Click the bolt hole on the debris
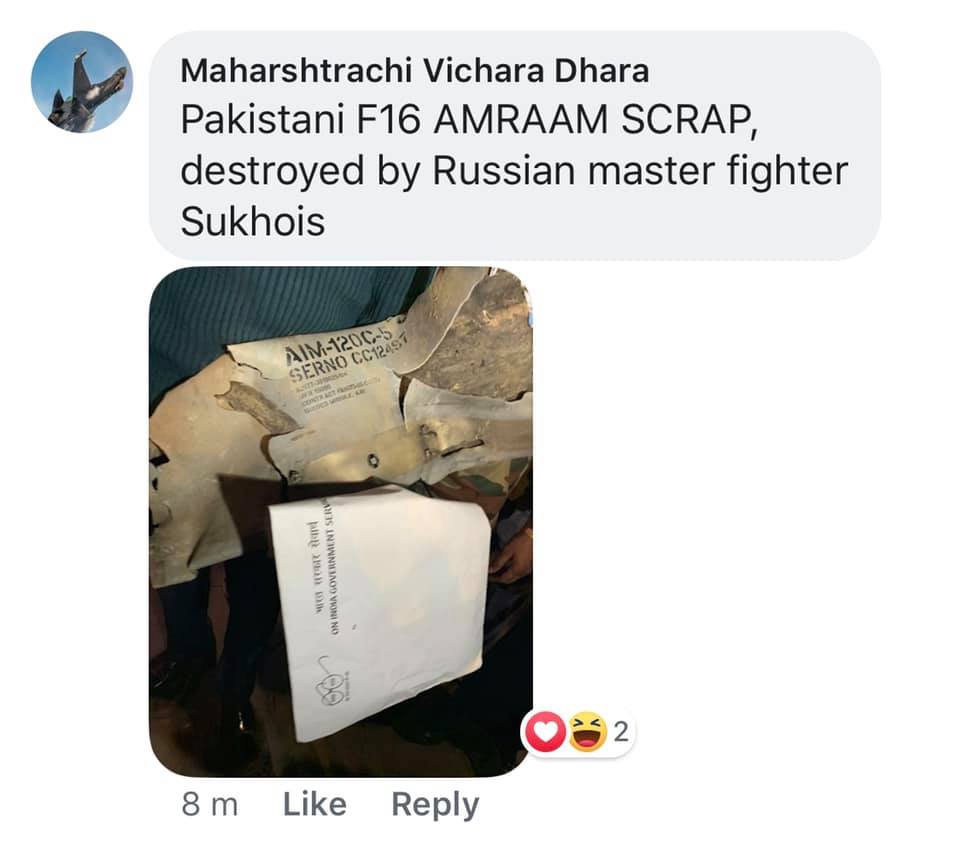 pyautogui.click(x=372, y=459)
